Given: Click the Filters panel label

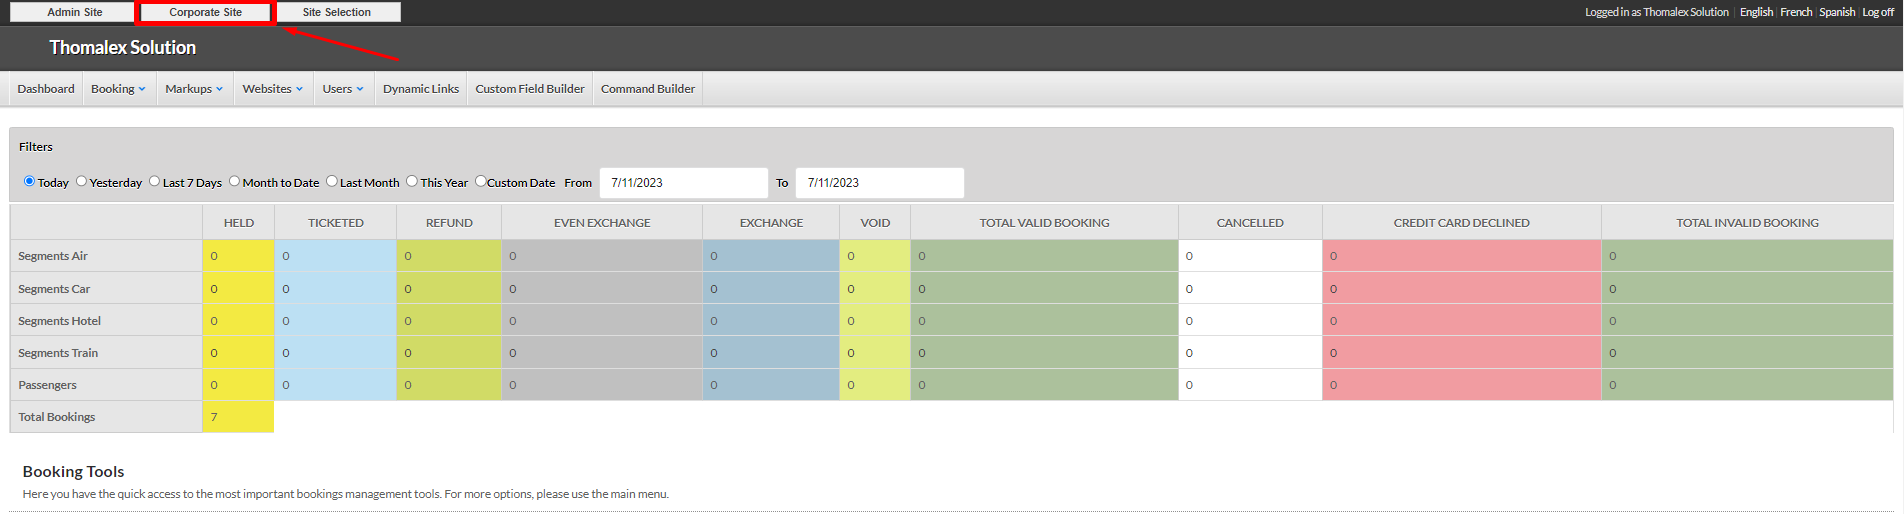Looking at the screenshot, I should click(x=36, y=147).
